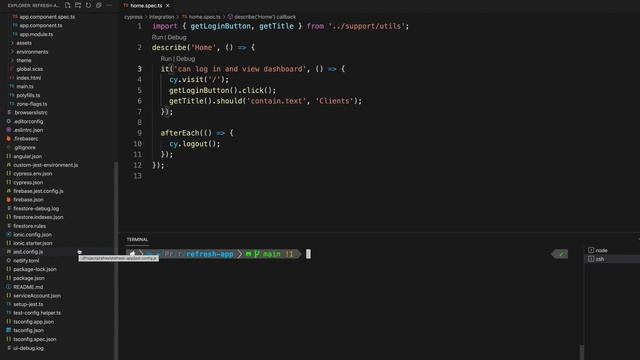
Task: Open .browserslistrc file
Action: [31, 113]
